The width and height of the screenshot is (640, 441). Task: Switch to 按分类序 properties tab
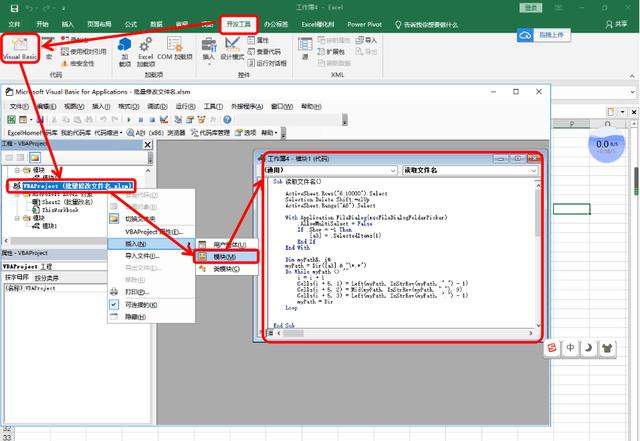pos(47,278)
